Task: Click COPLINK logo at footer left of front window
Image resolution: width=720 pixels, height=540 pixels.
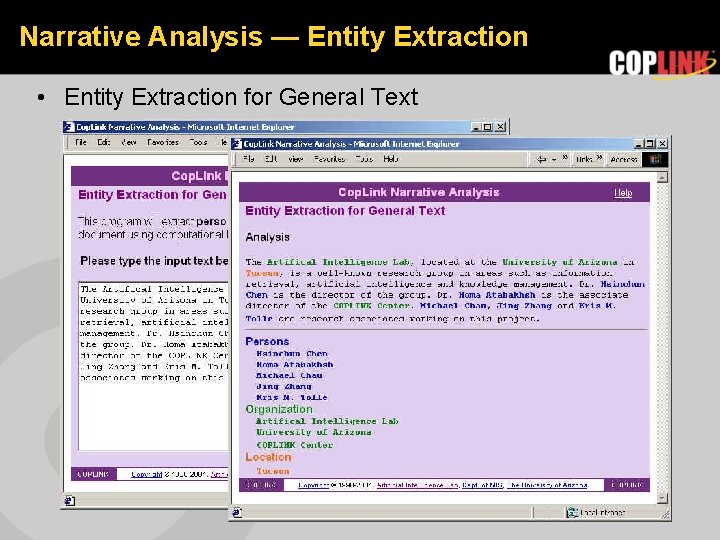Action: [261, 485]
